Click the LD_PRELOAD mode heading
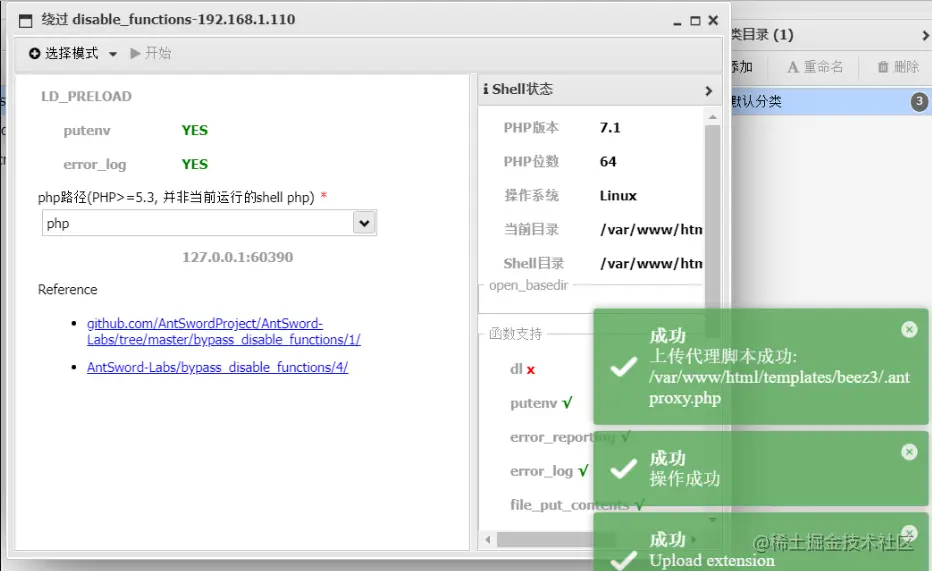Screen dimensions: 932x571 [86, 96]
